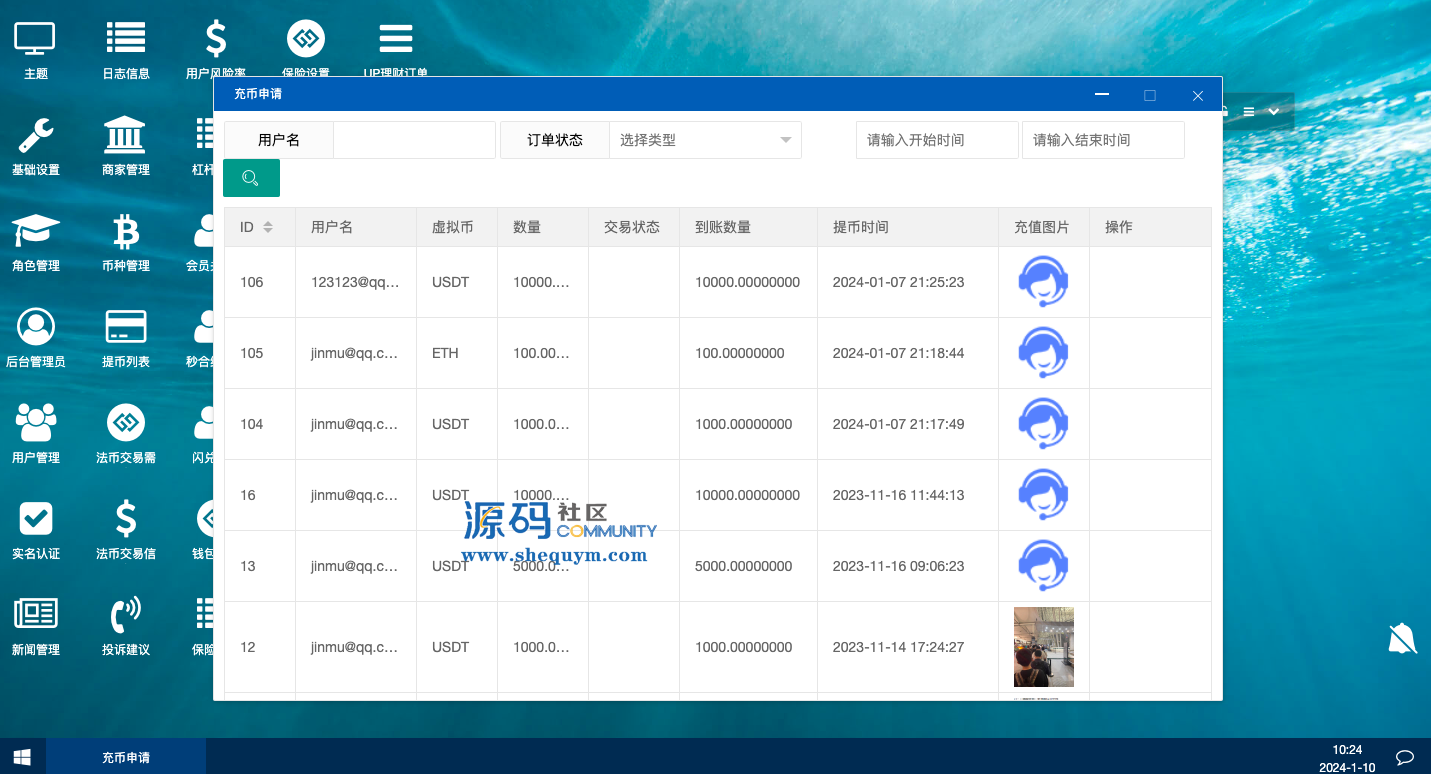Screen dimensions: 1431x774
Task: Open the 保险设置 desktop icon
Action: click(306, 39)
